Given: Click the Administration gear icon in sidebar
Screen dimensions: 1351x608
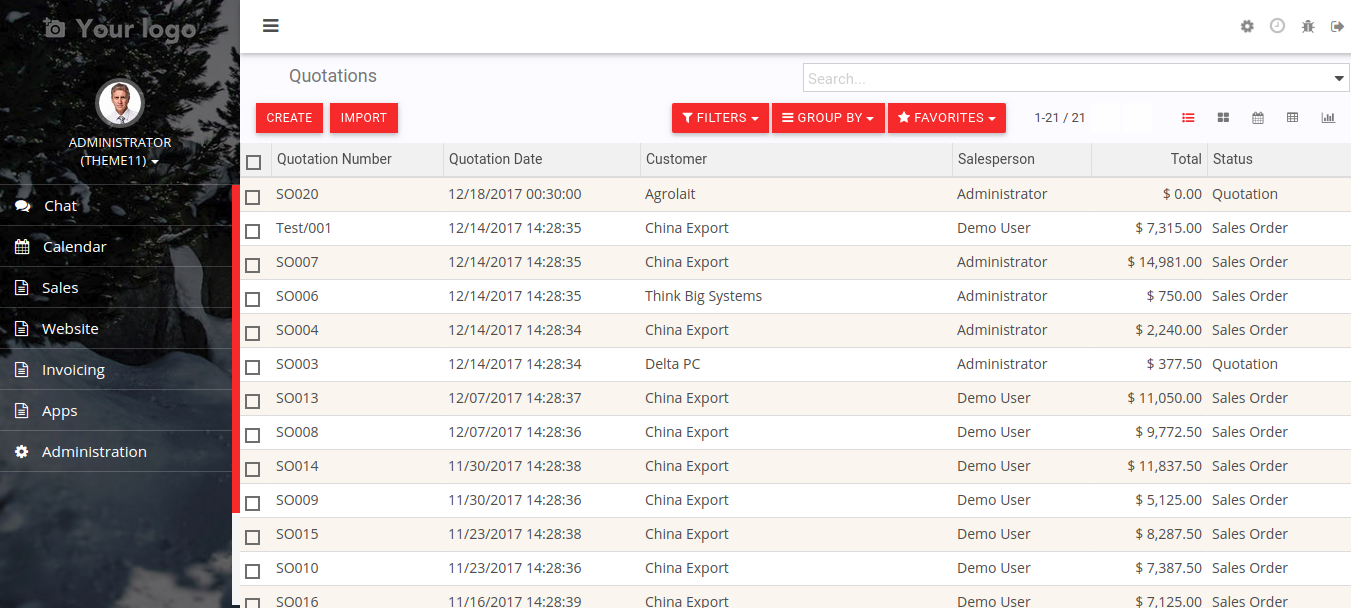Looking at the screenshot, I should point(22,452).
